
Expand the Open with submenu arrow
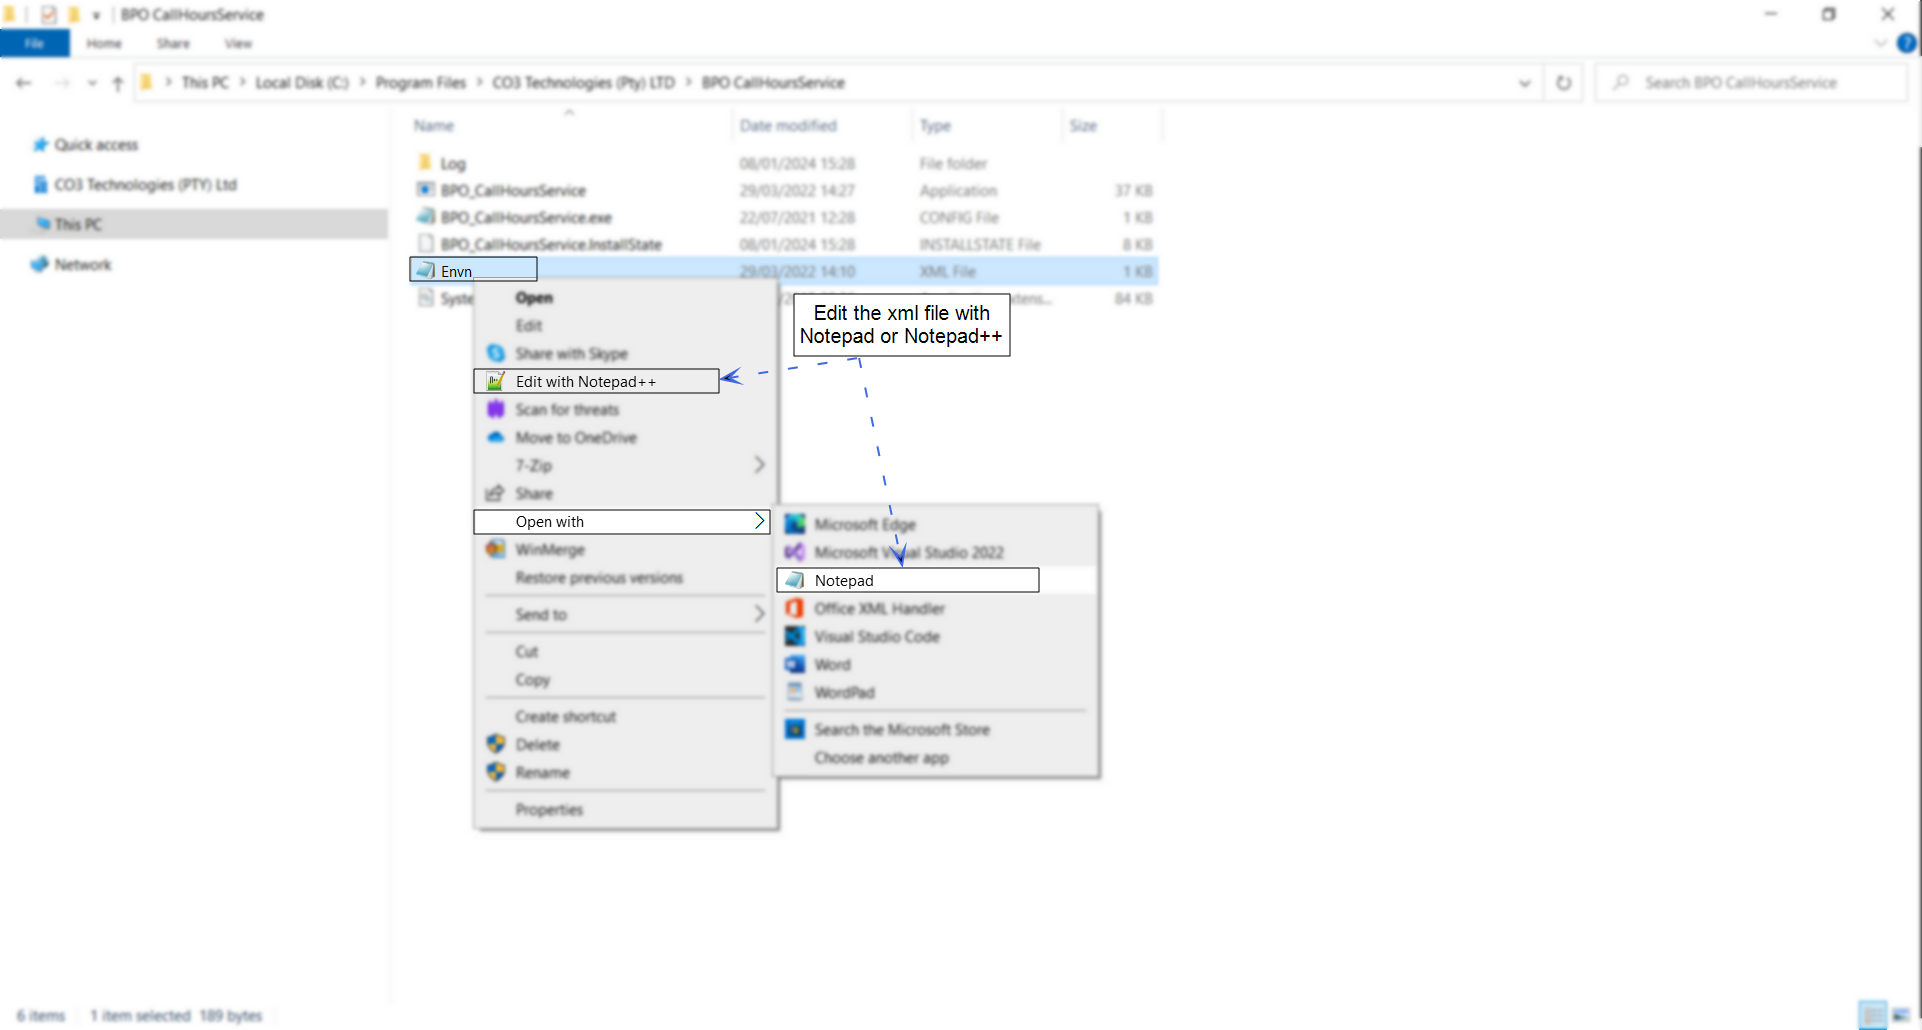[x=759, y=521]
